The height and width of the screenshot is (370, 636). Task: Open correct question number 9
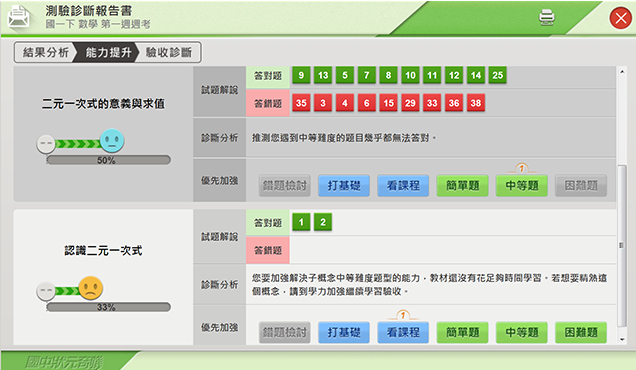point(301,75)
